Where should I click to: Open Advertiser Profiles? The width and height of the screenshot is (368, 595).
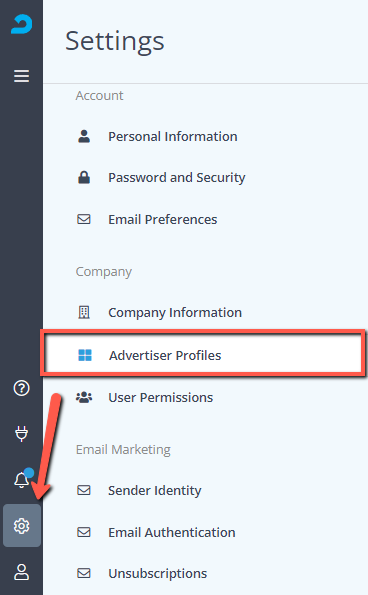point(203,353)
